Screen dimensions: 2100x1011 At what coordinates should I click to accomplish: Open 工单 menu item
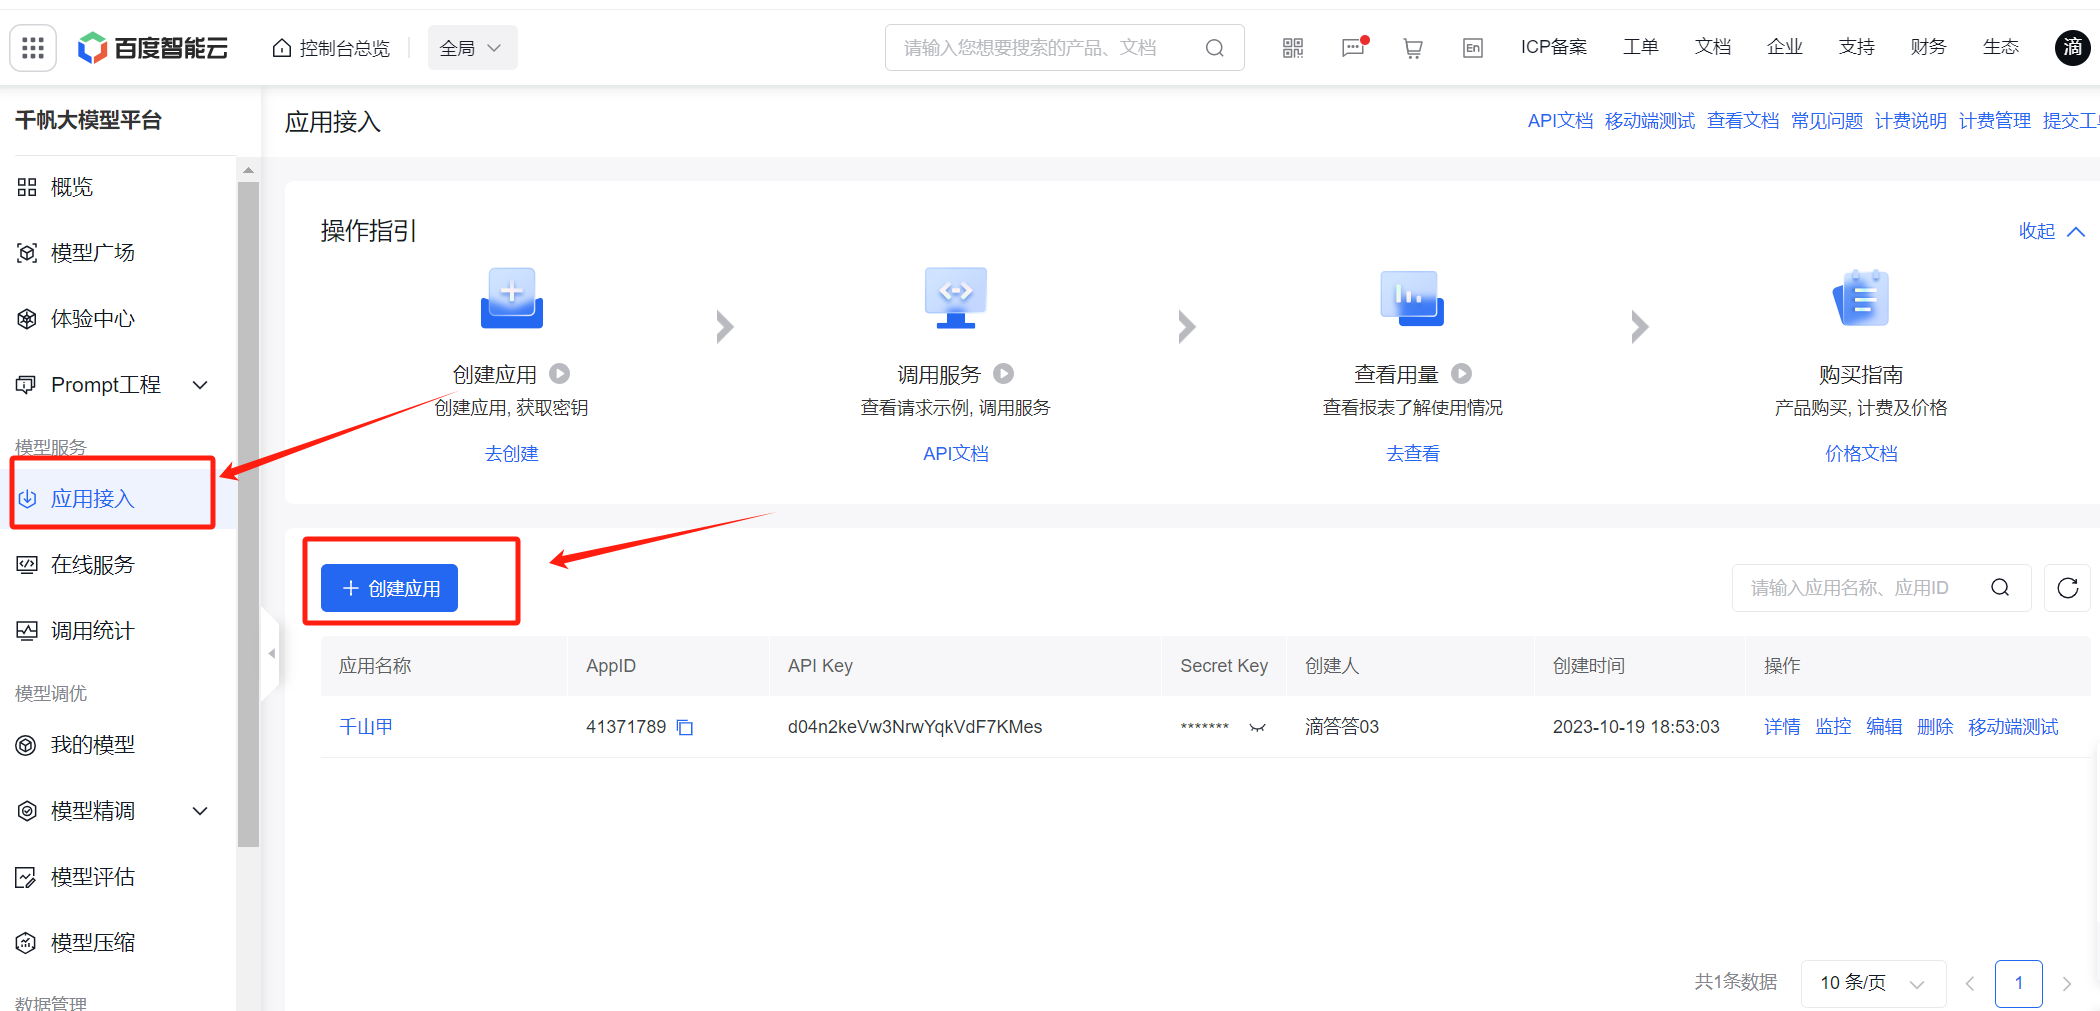(x=1641, y=47)
